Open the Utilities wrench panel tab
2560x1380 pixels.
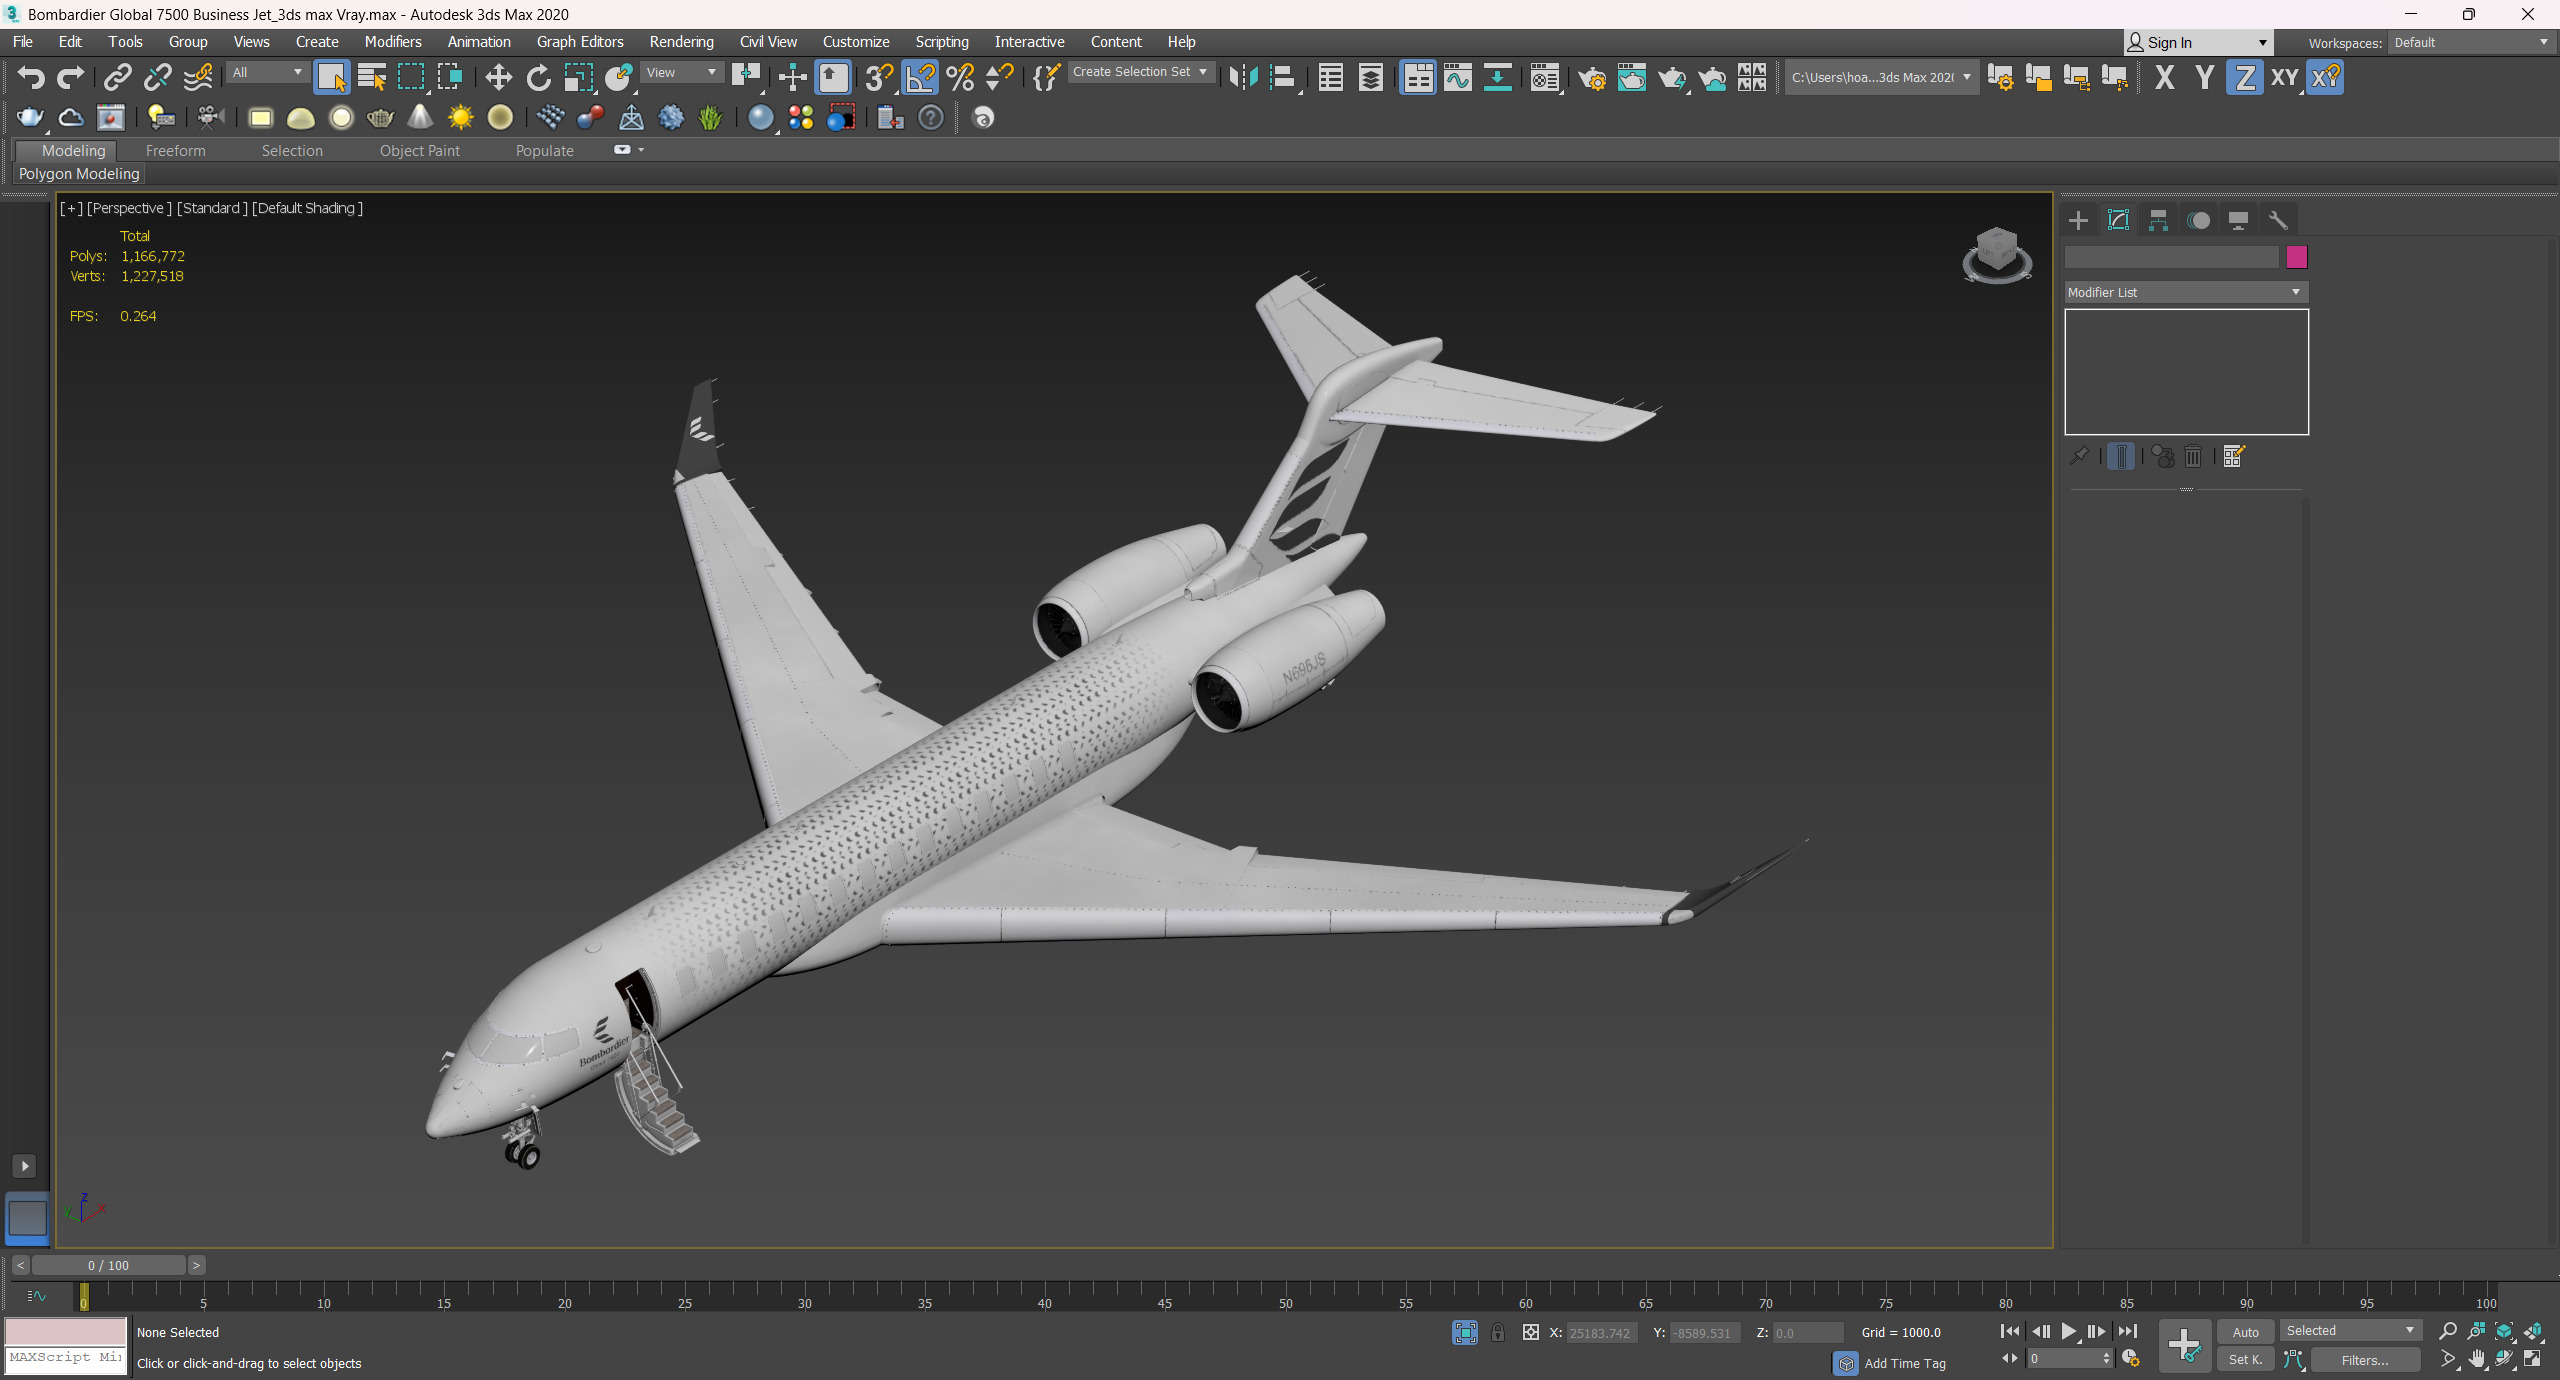pyautogui.click(x=2278, y=220)
